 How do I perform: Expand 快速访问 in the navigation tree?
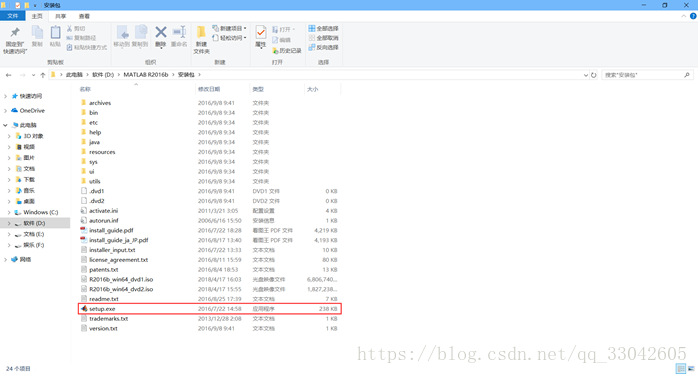click(5, 96)
